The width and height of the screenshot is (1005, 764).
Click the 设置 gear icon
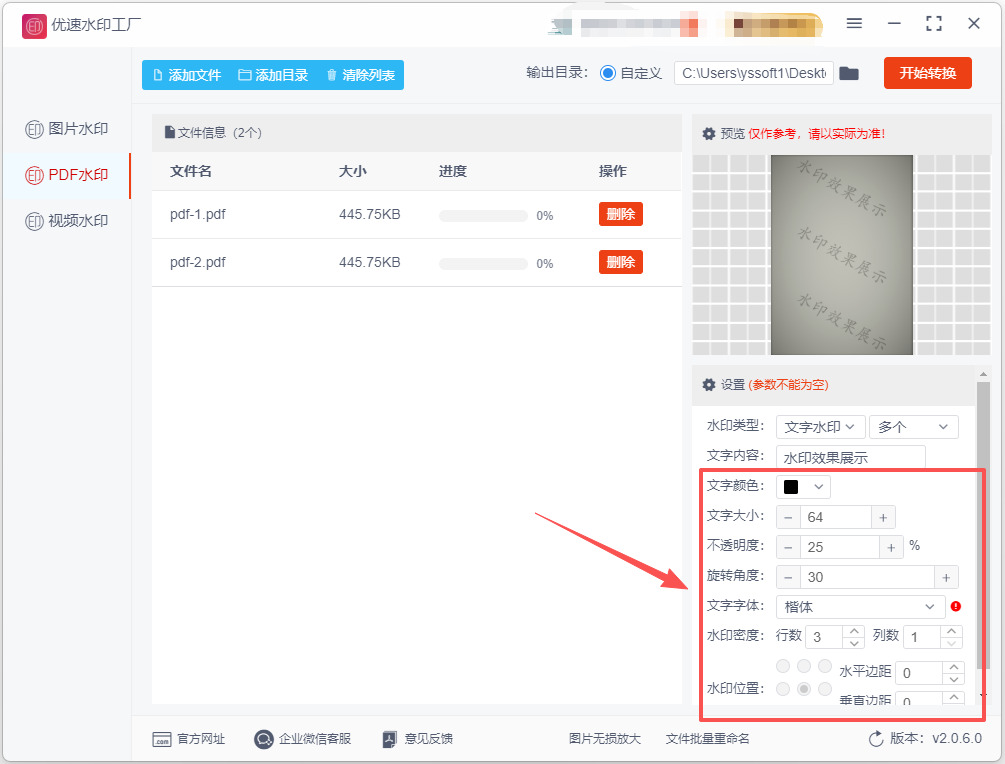click(x=708, y=385)
